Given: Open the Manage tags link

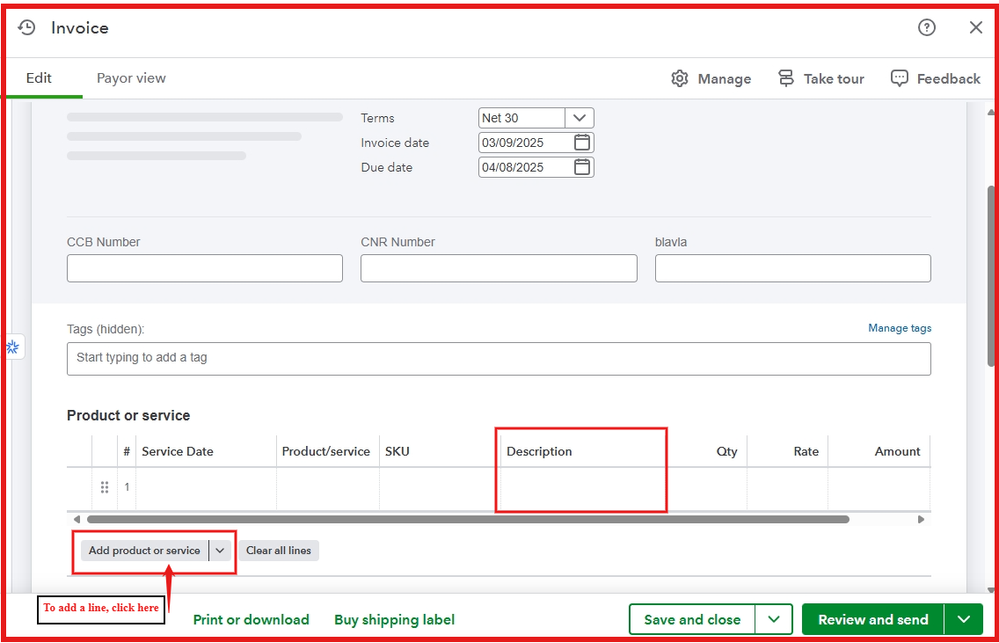Looking at the screenshot, I should coord(900,328).
